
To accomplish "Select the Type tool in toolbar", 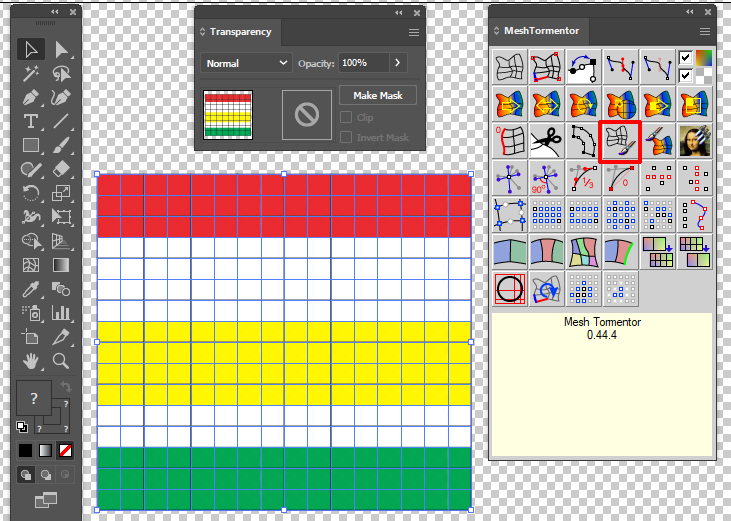I will tap(31, 121).
